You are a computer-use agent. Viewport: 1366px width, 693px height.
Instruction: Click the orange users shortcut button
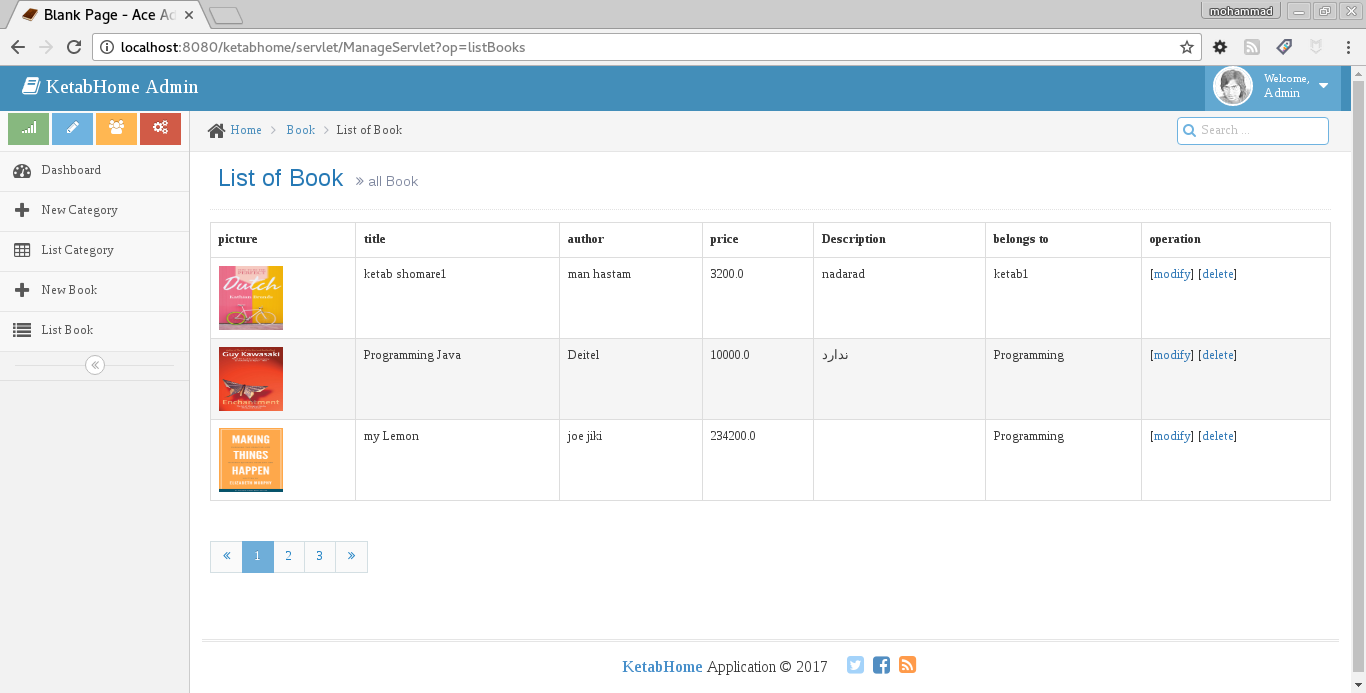coord(116,129)
